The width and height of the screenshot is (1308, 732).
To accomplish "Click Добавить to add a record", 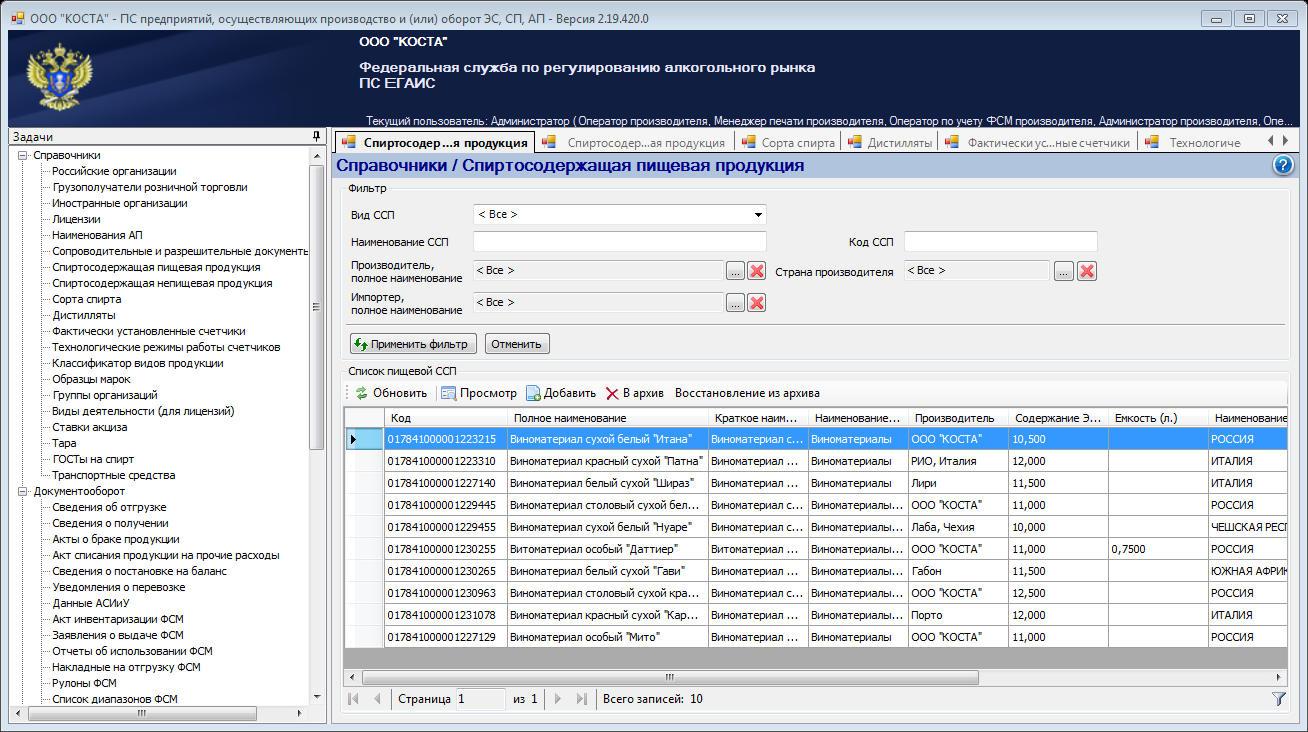I will (x=561, y=393).
